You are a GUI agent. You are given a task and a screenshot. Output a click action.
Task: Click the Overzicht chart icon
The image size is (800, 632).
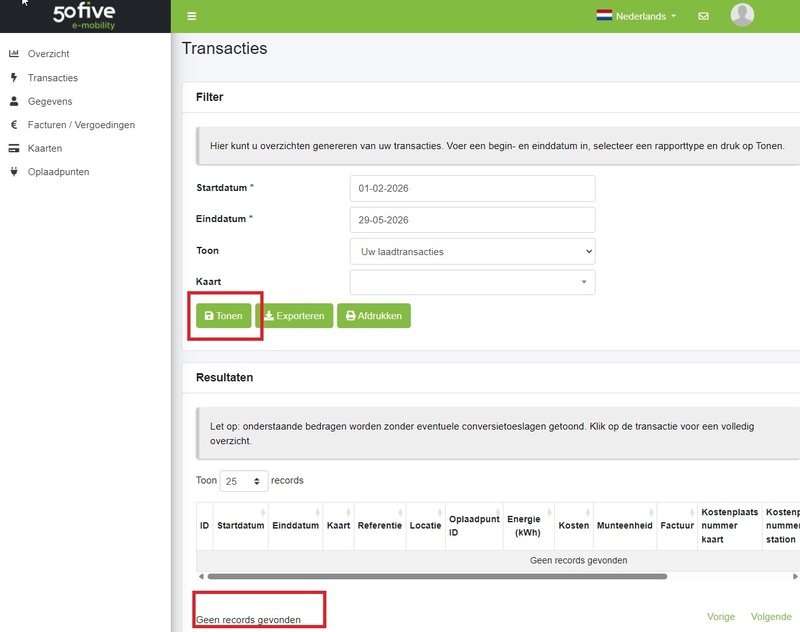click(x=14, y=54)
